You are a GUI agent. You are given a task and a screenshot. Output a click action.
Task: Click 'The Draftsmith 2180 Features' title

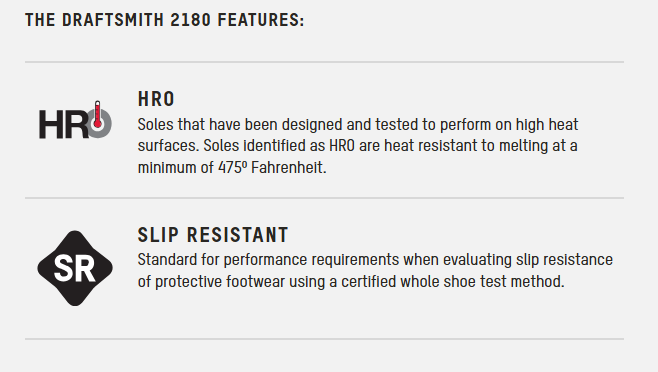[164, 20]
